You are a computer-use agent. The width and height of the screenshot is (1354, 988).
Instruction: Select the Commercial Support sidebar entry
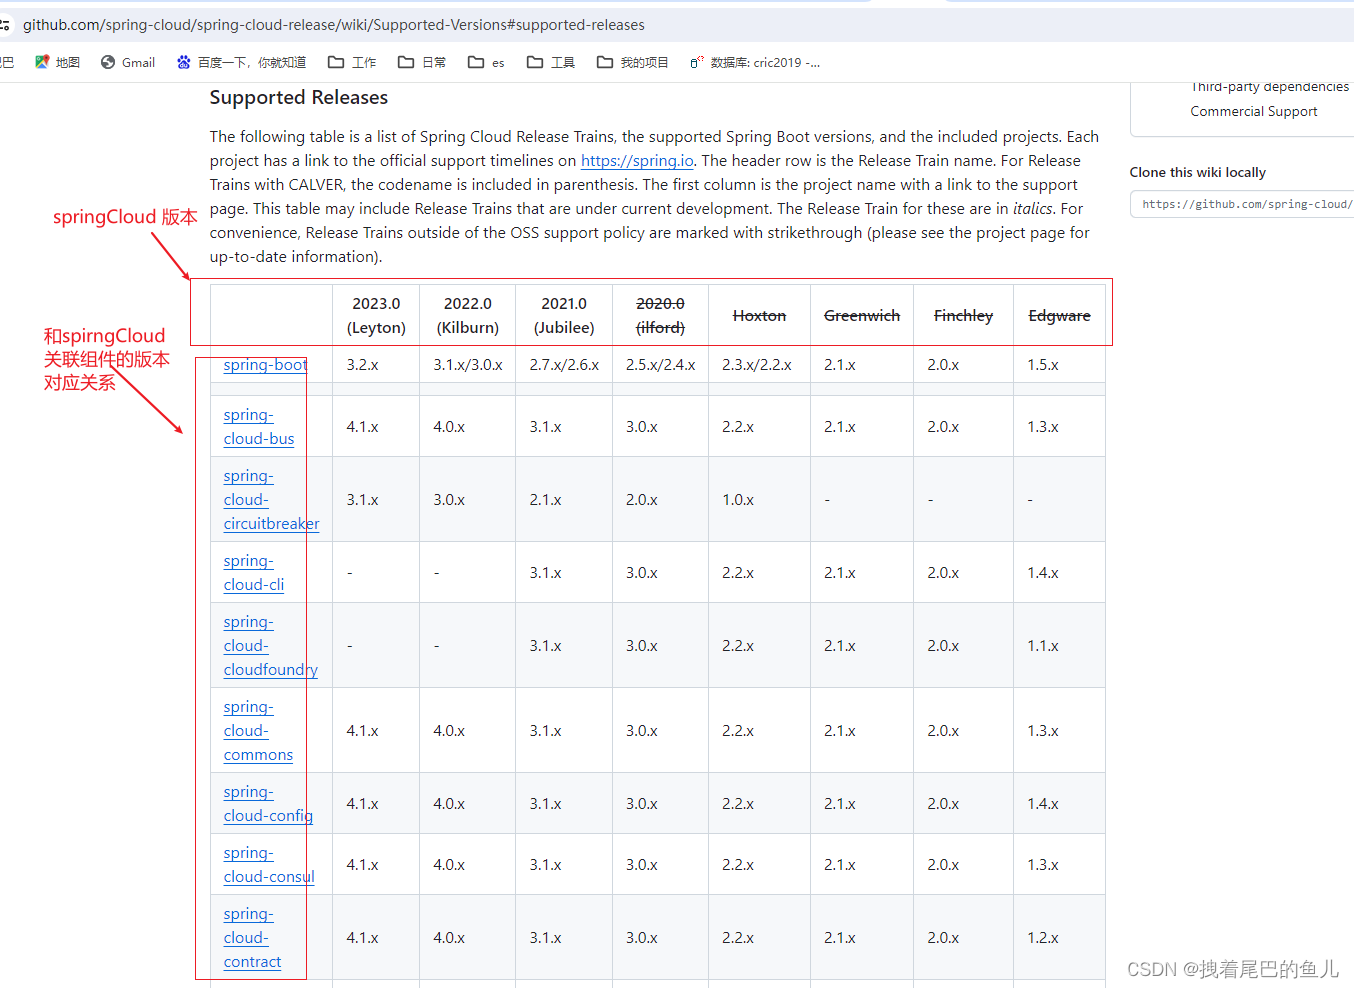coord(1253,111)
